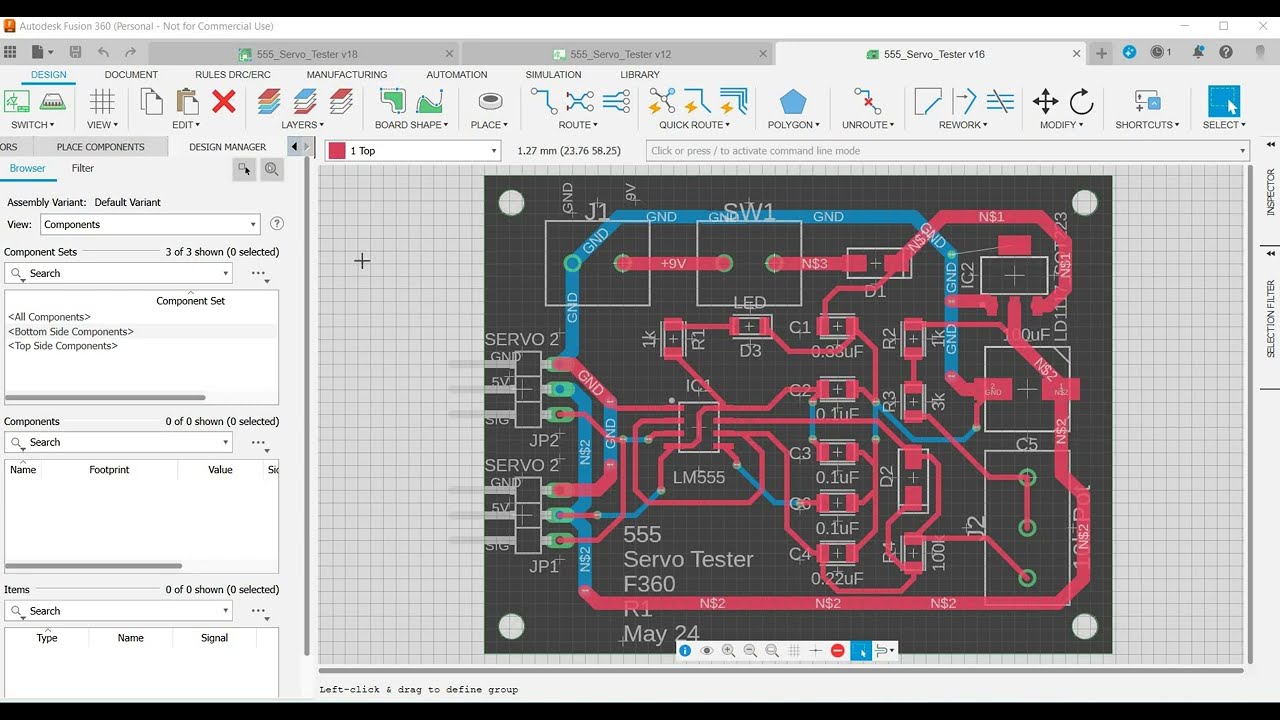Click the Rework miter corner icon

[928, 101]
